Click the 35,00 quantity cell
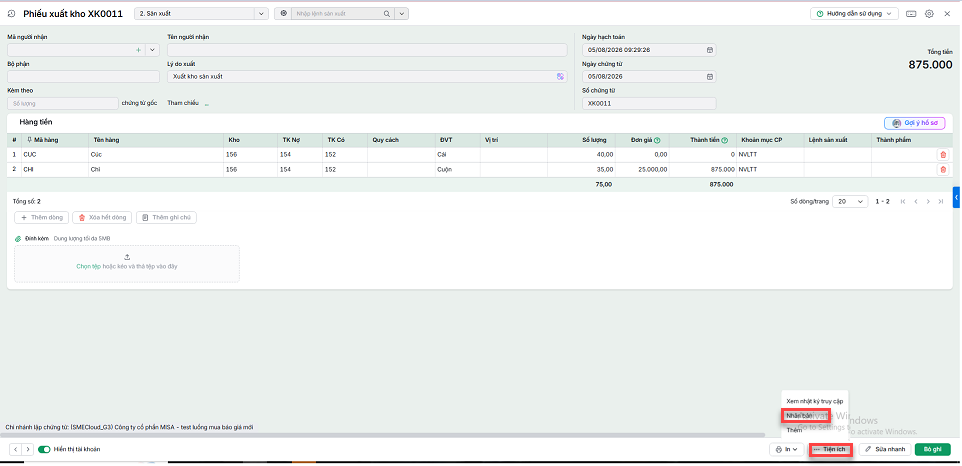Screen dimensions: 962x466 click(x=582, y=170)
